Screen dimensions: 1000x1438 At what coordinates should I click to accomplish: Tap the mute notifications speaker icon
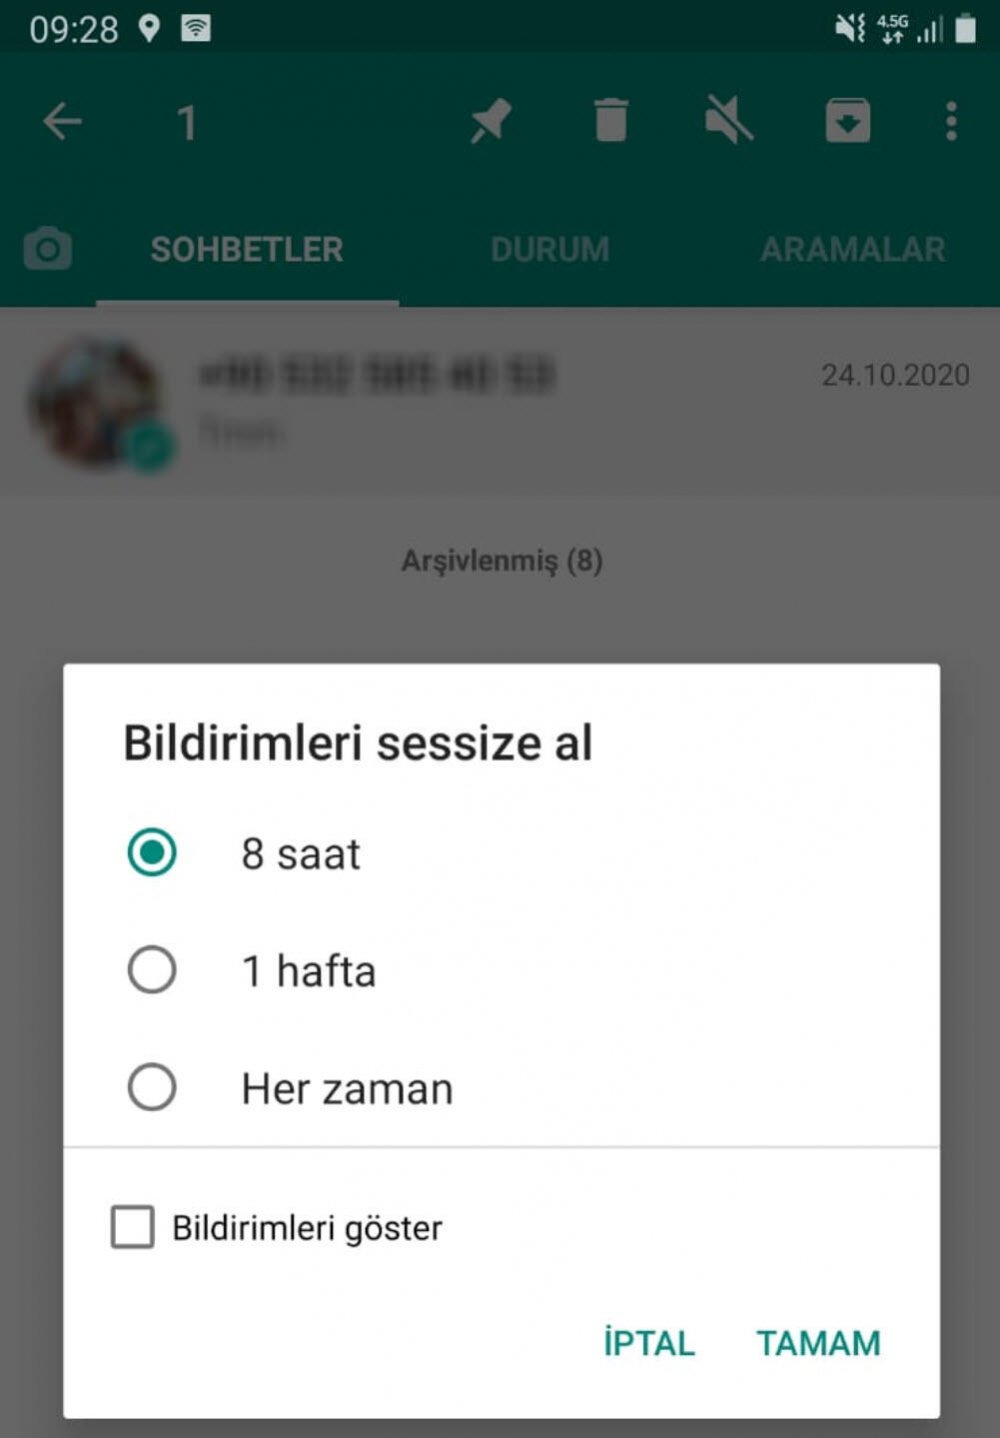point(729,121)
